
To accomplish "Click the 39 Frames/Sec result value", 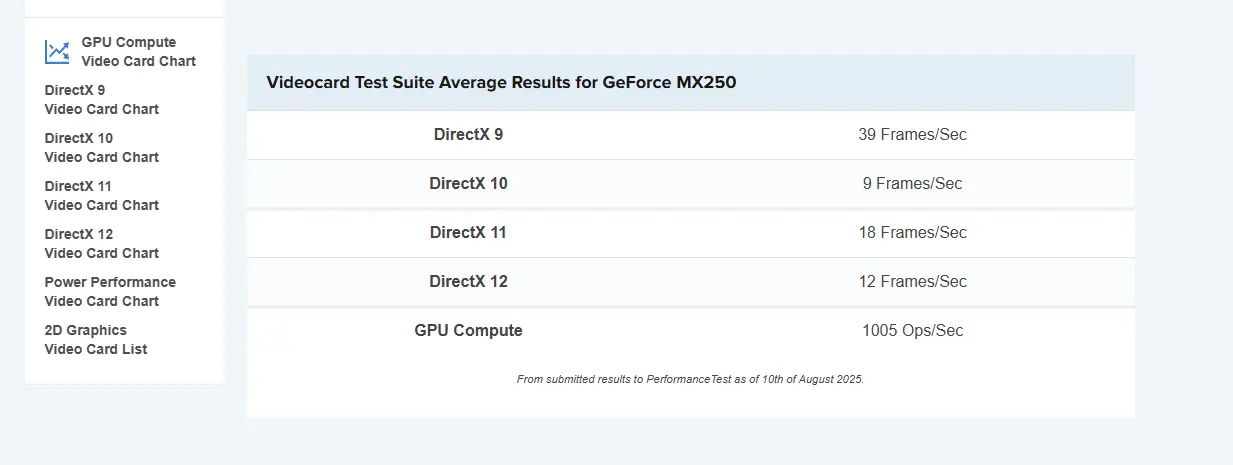I will 912,134.
